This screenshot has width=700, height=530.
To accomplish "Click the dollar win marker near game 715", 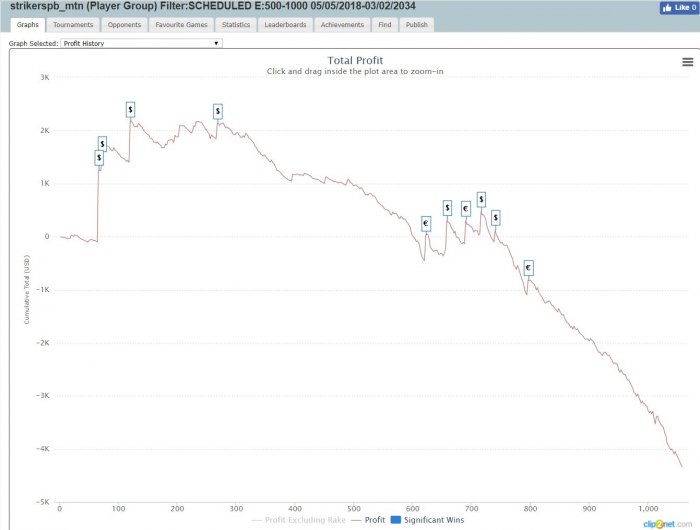I will point(481,200).
